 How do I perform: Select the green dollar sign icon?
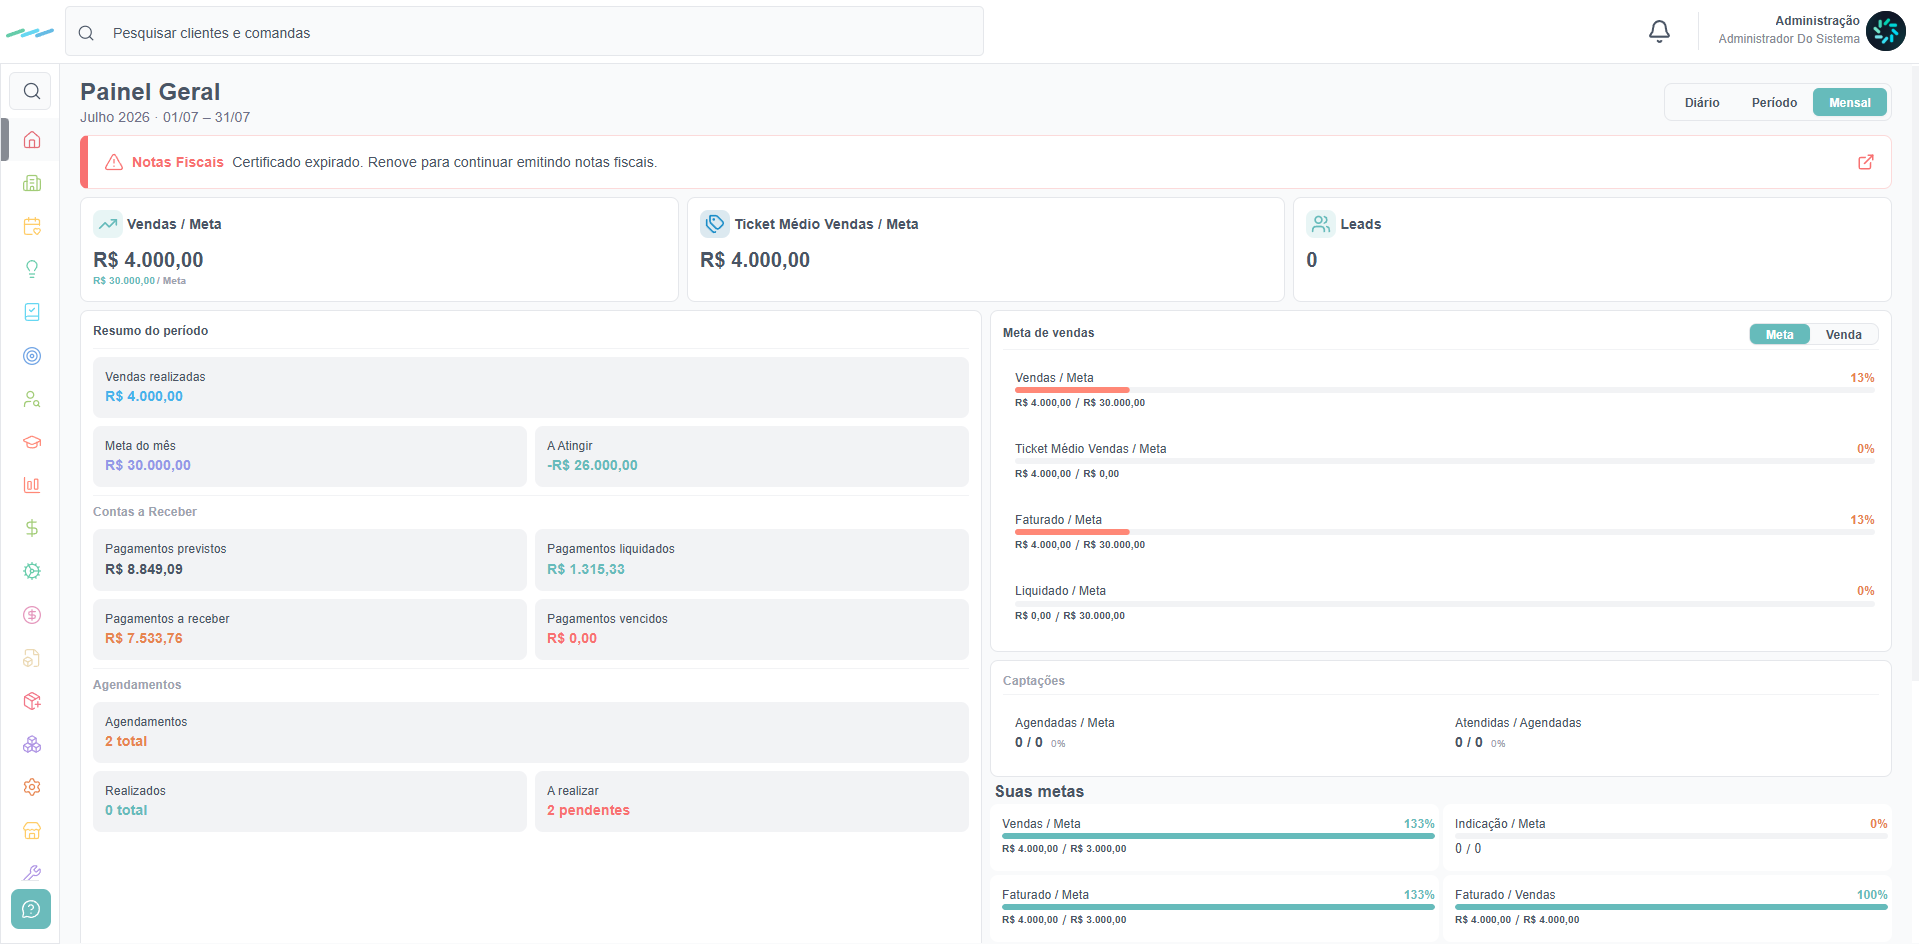(32, 528)
